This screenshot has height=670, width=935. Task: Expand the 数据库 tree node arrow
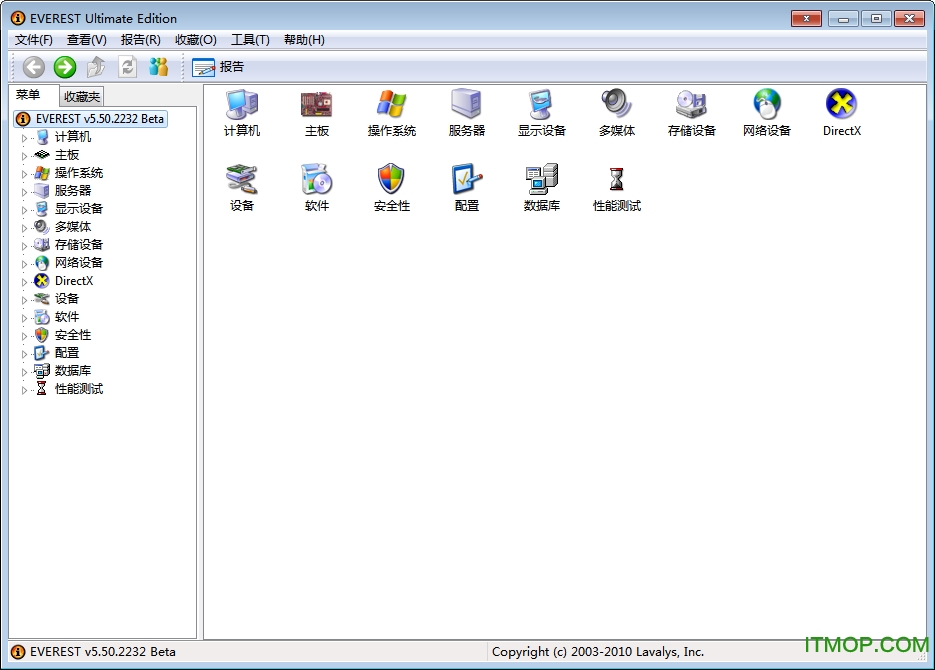pos(24,372)
